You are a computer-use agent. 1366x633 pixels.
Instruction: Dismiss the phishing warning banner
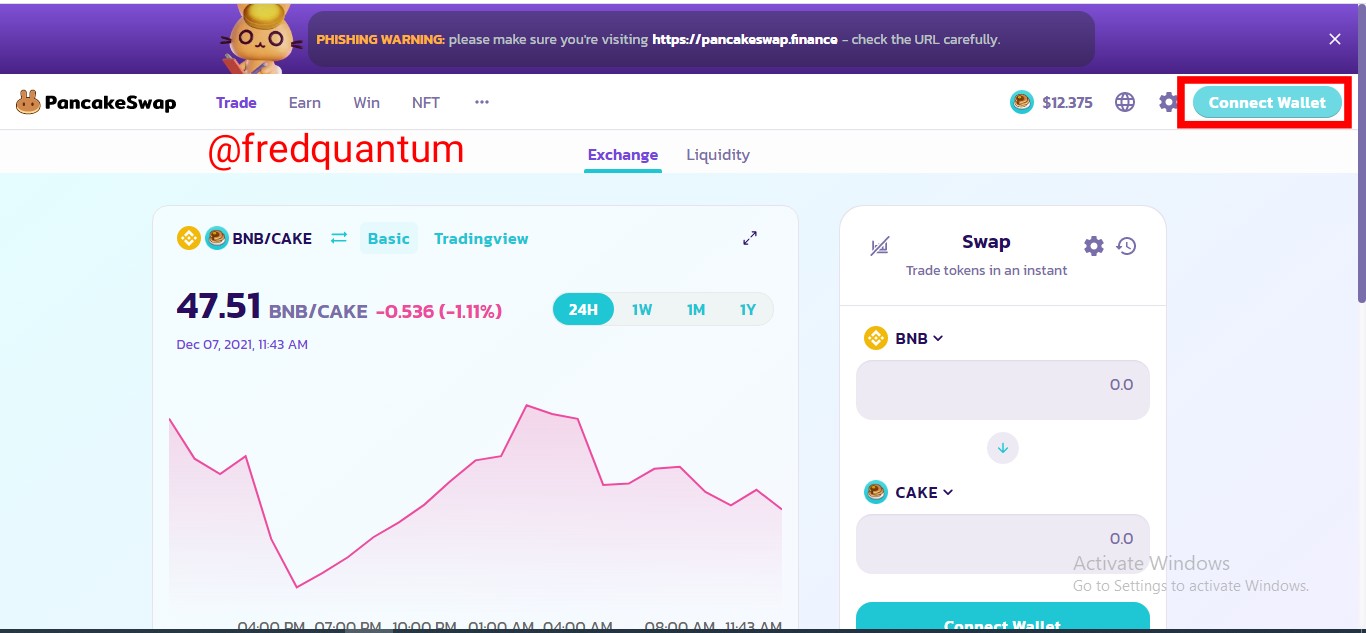pos(1335,39)
